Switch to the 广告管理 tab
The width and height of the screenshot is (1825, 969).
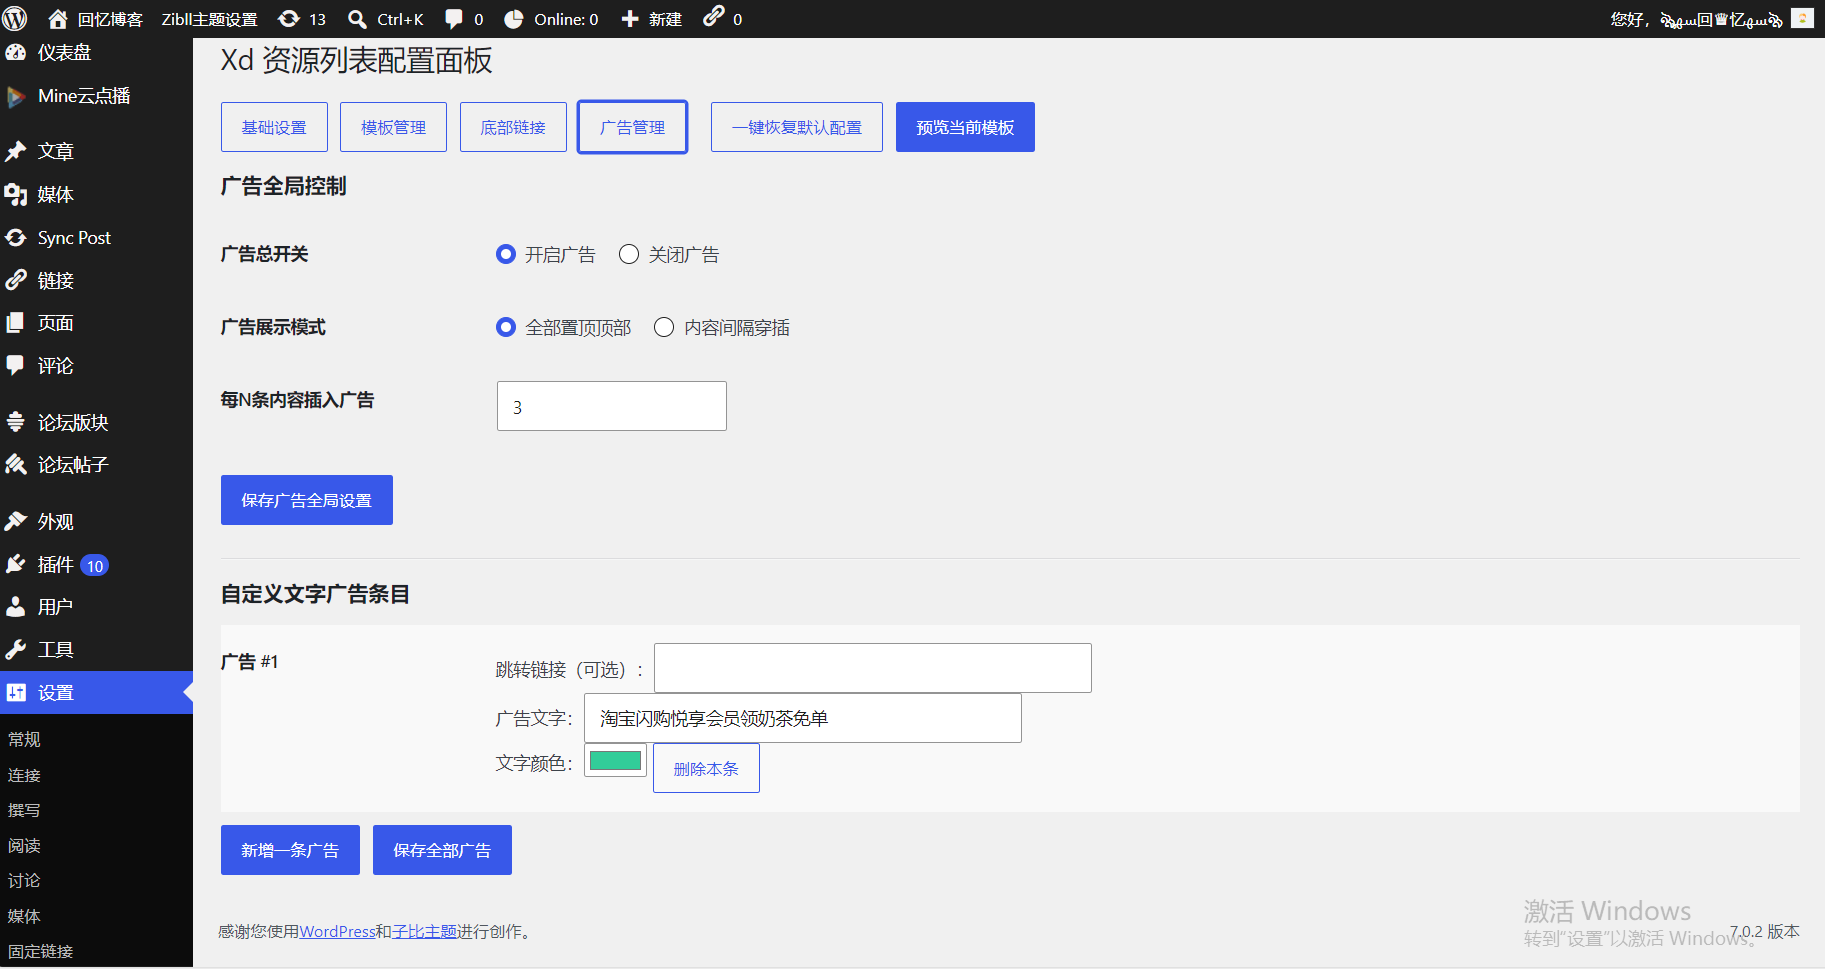633,127
